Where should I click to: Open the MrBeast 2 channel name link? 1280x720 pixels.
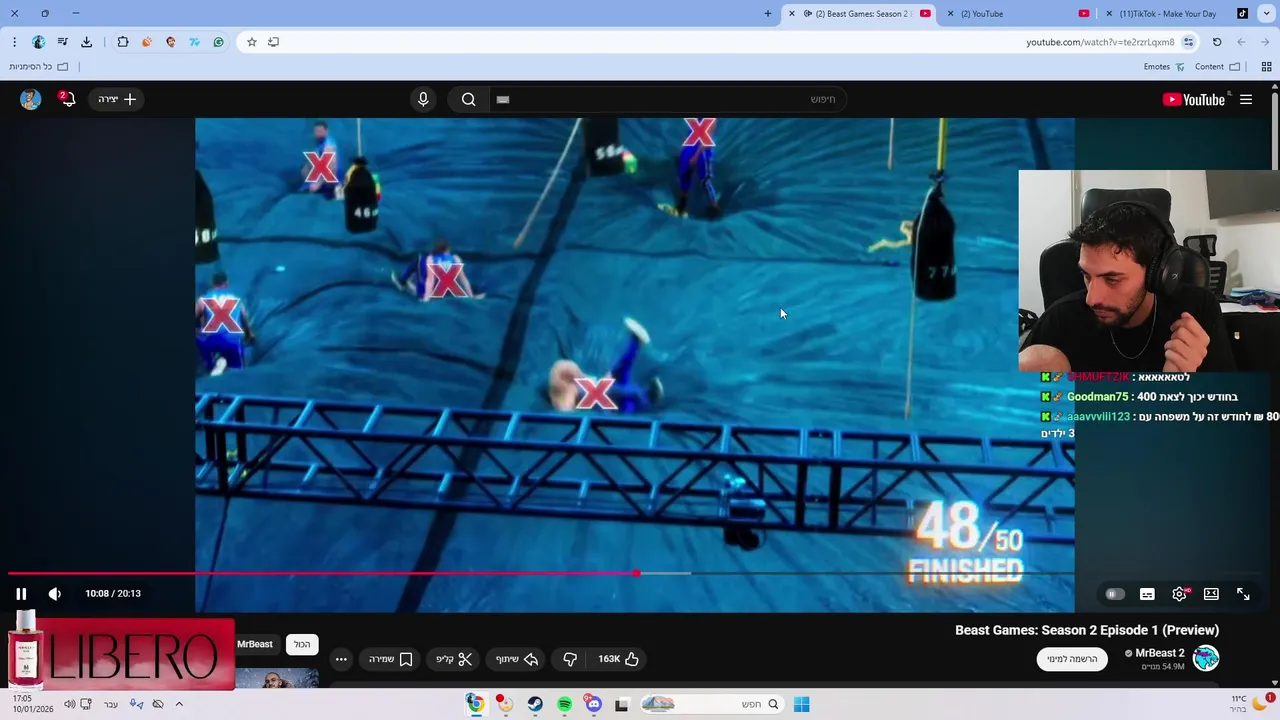tap(1160, 653)
